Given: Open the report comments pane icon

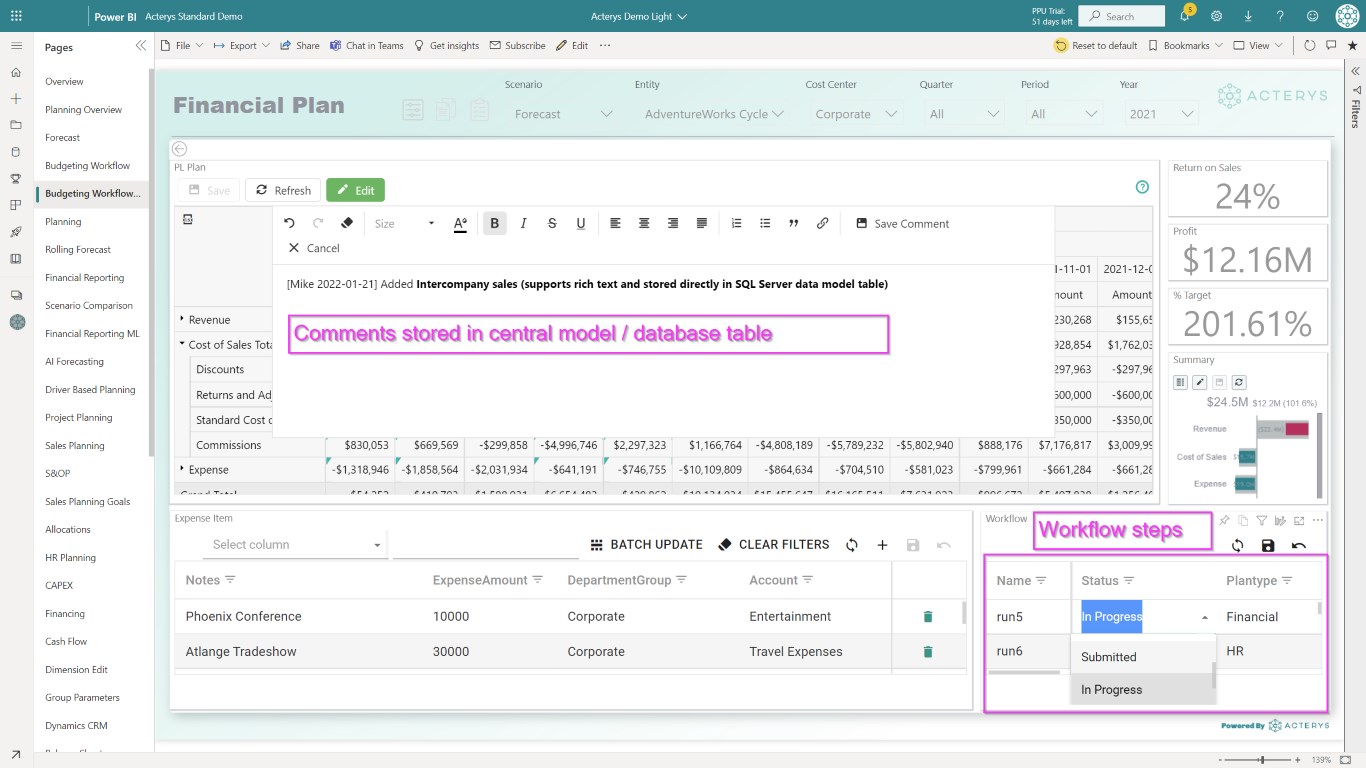Looking at the screenshot, I should (1331, 46).
